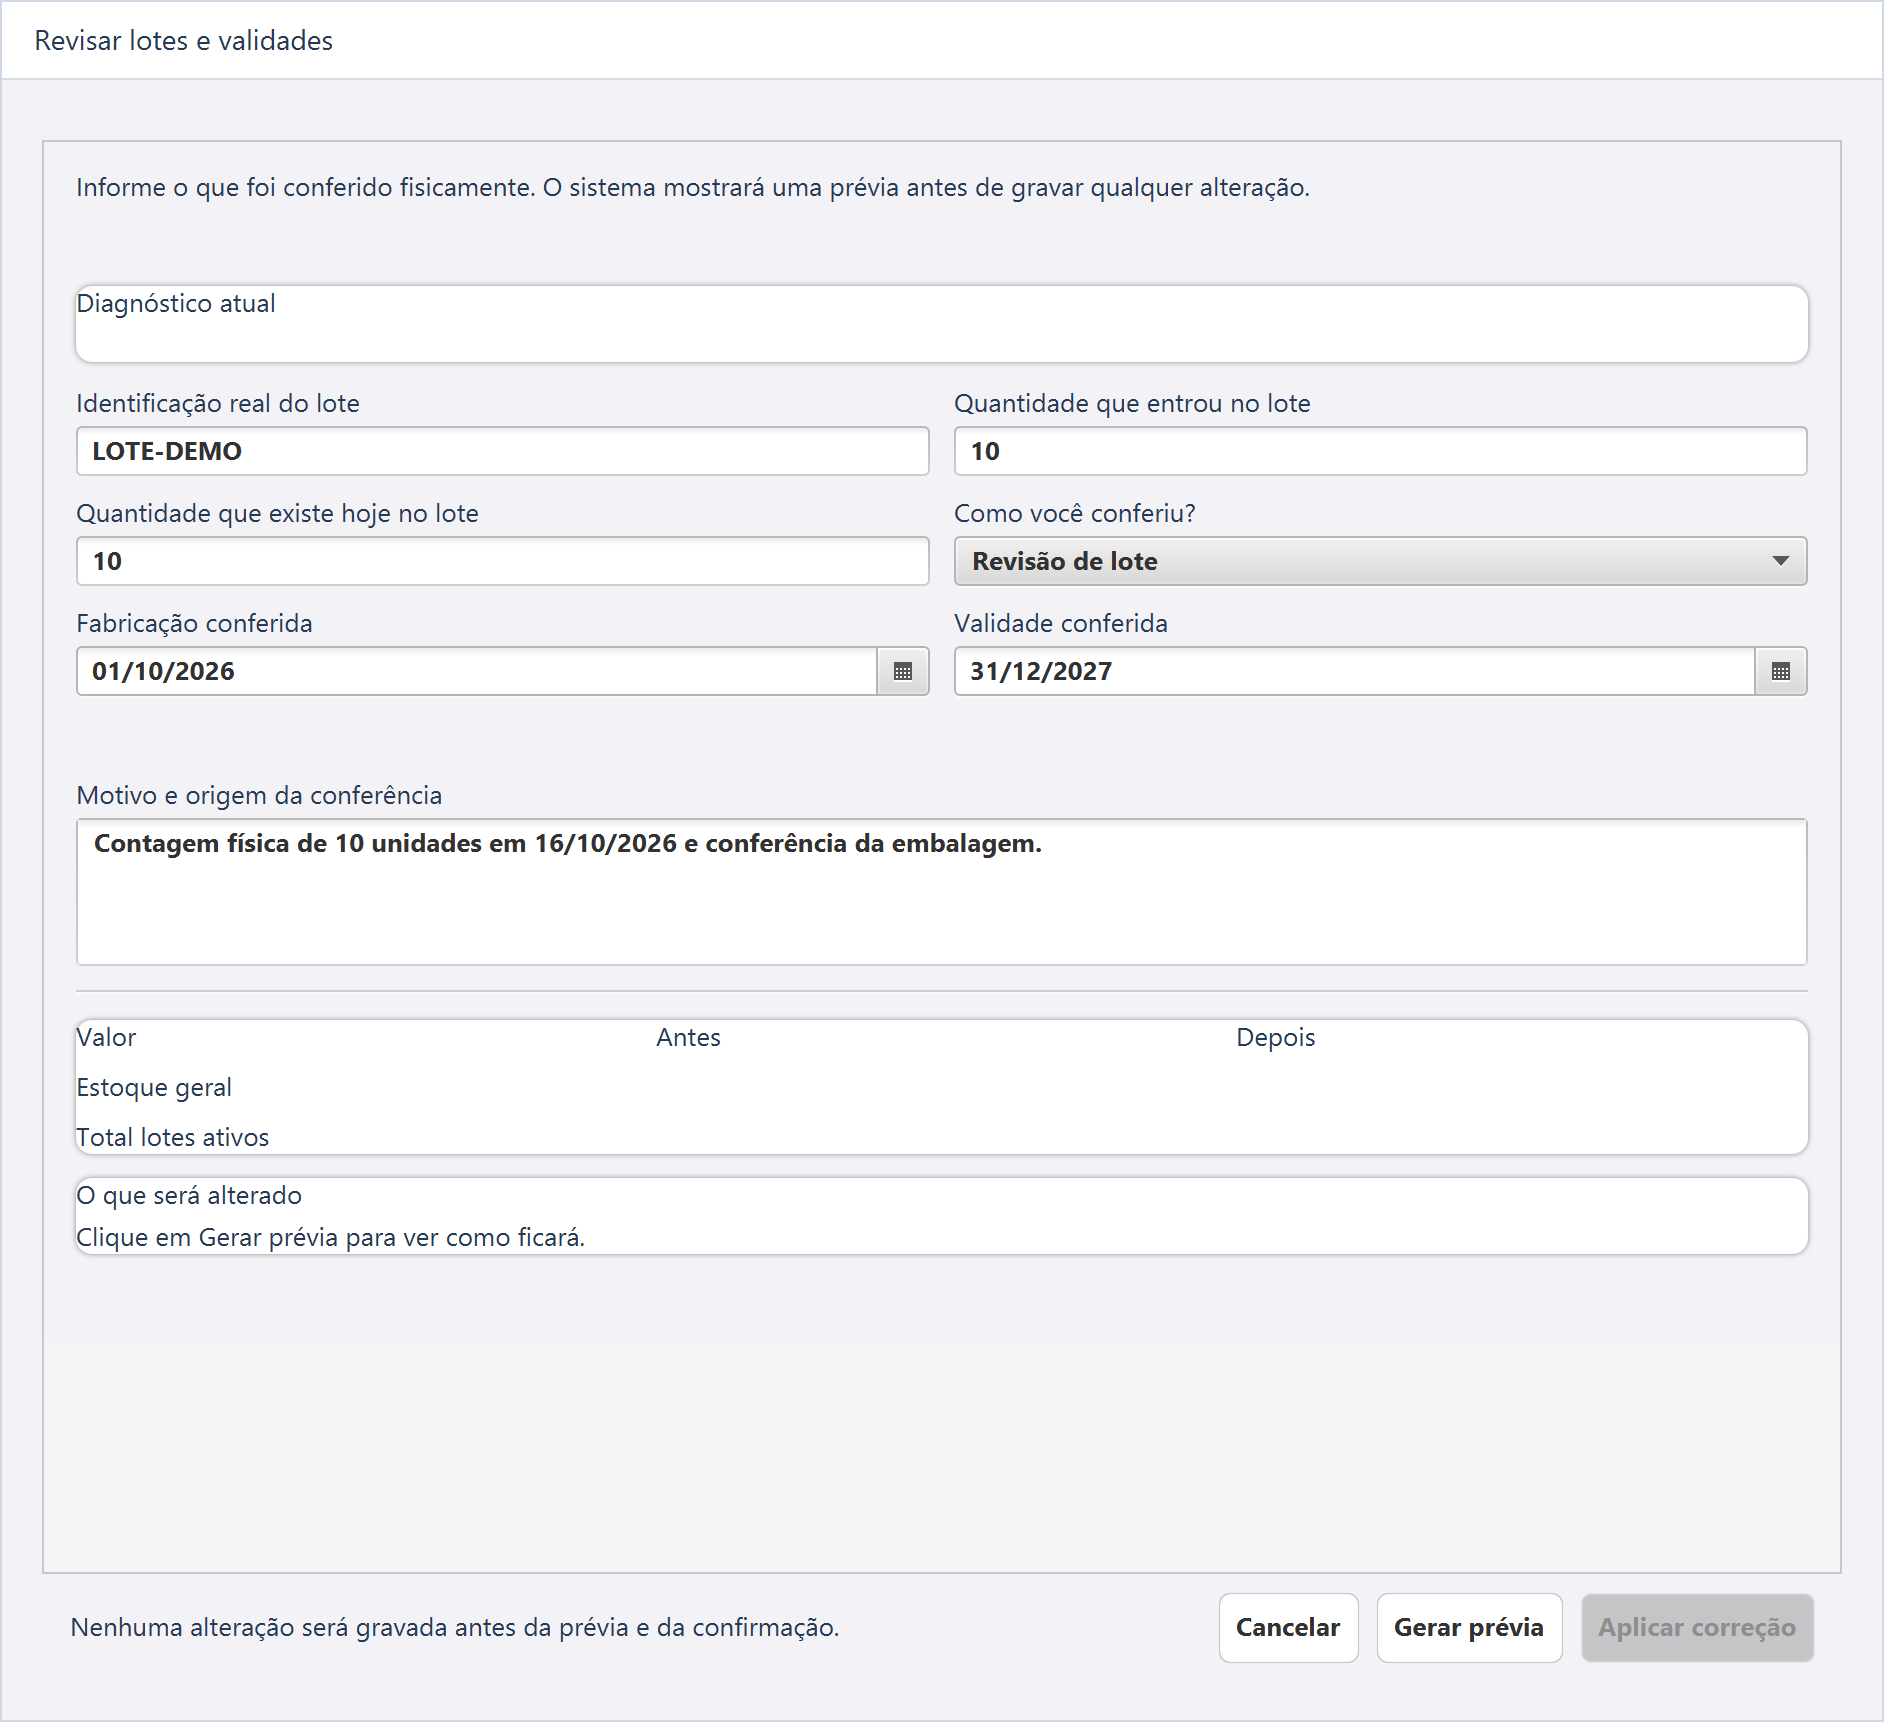The image size is (1884, 1722).
Task: Click the Aplicar correção button
Action: [x=1697, y=1627]
